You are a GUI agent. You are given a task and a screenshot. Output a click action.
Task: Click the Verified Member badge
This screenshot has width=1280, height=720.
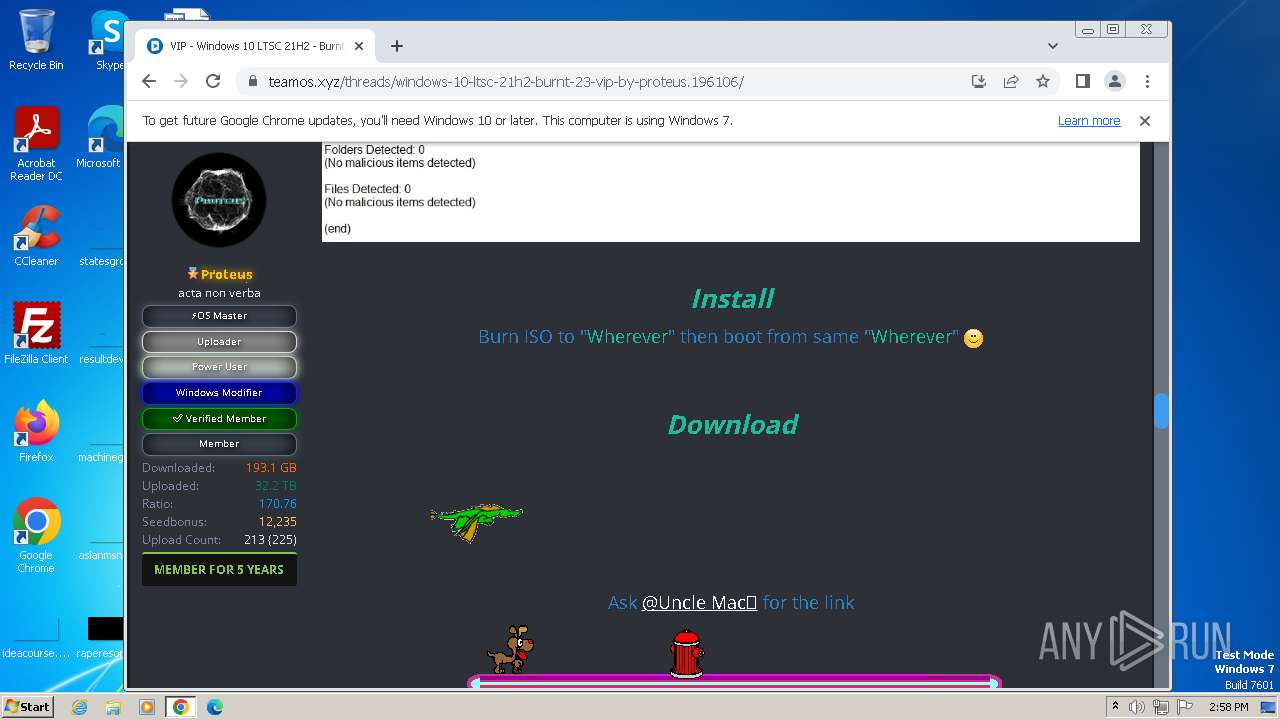point(219,419)
